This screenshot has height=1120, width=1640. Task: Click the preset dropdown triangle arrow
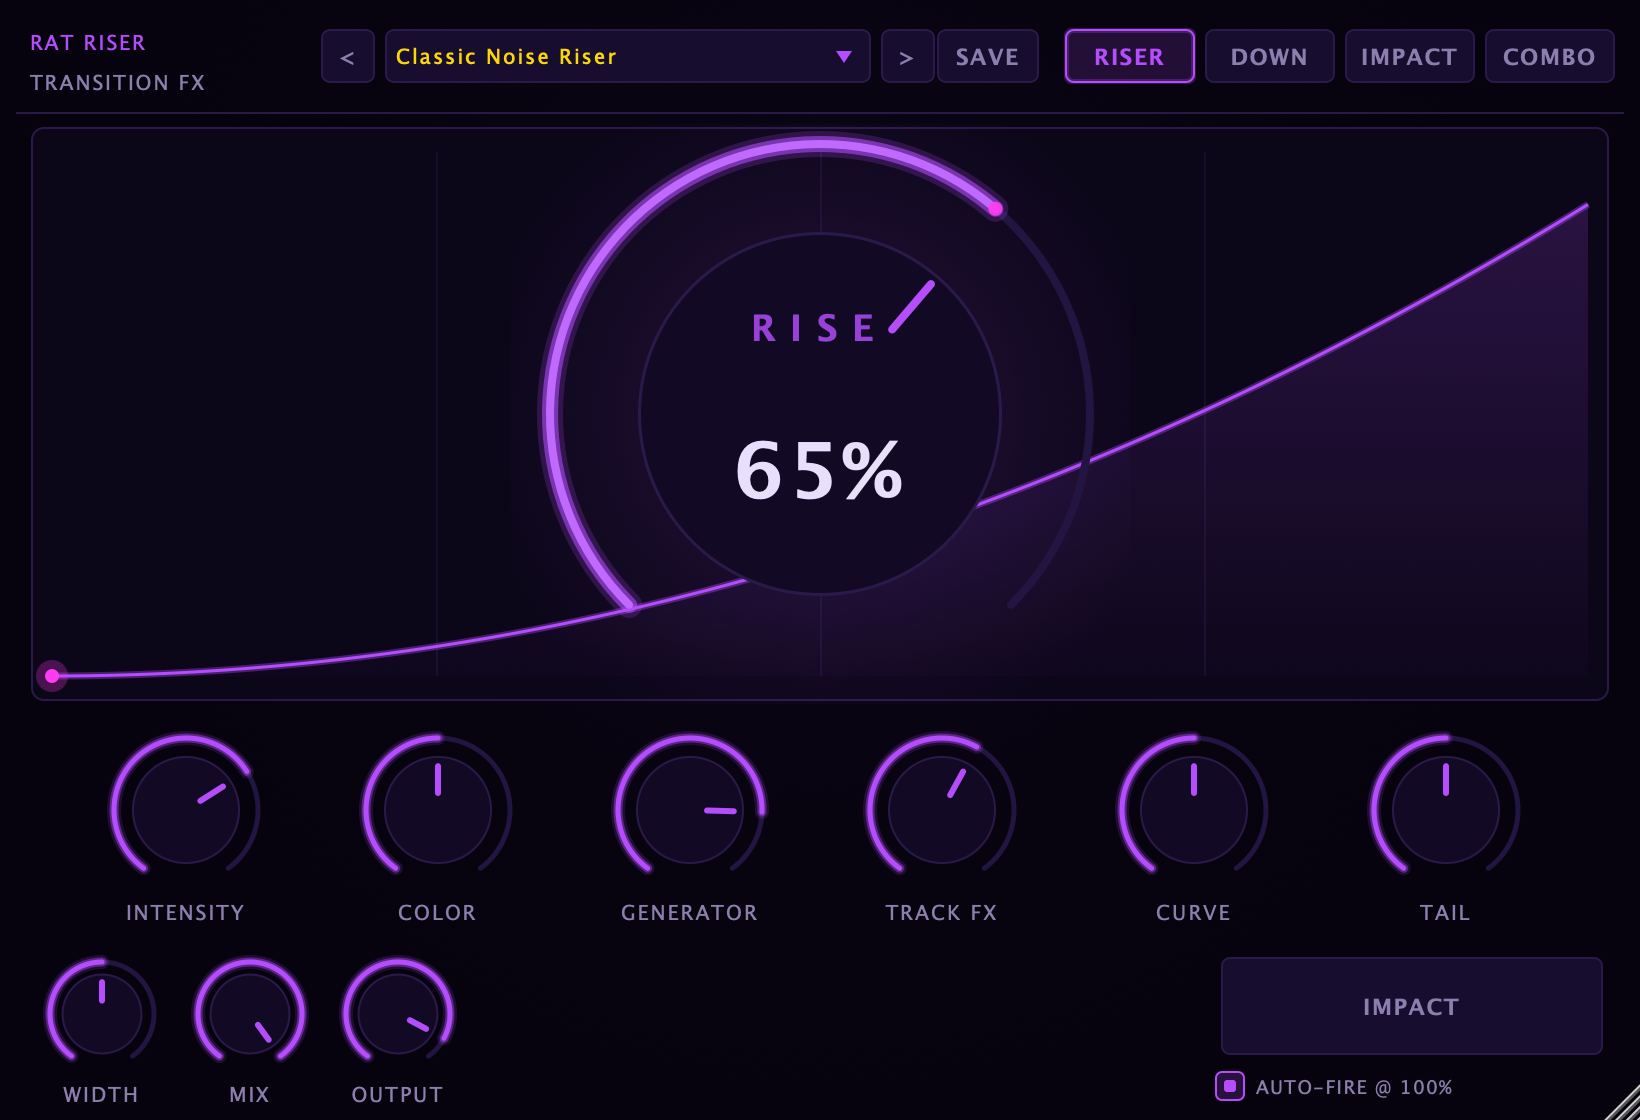[x=844, y=57]
